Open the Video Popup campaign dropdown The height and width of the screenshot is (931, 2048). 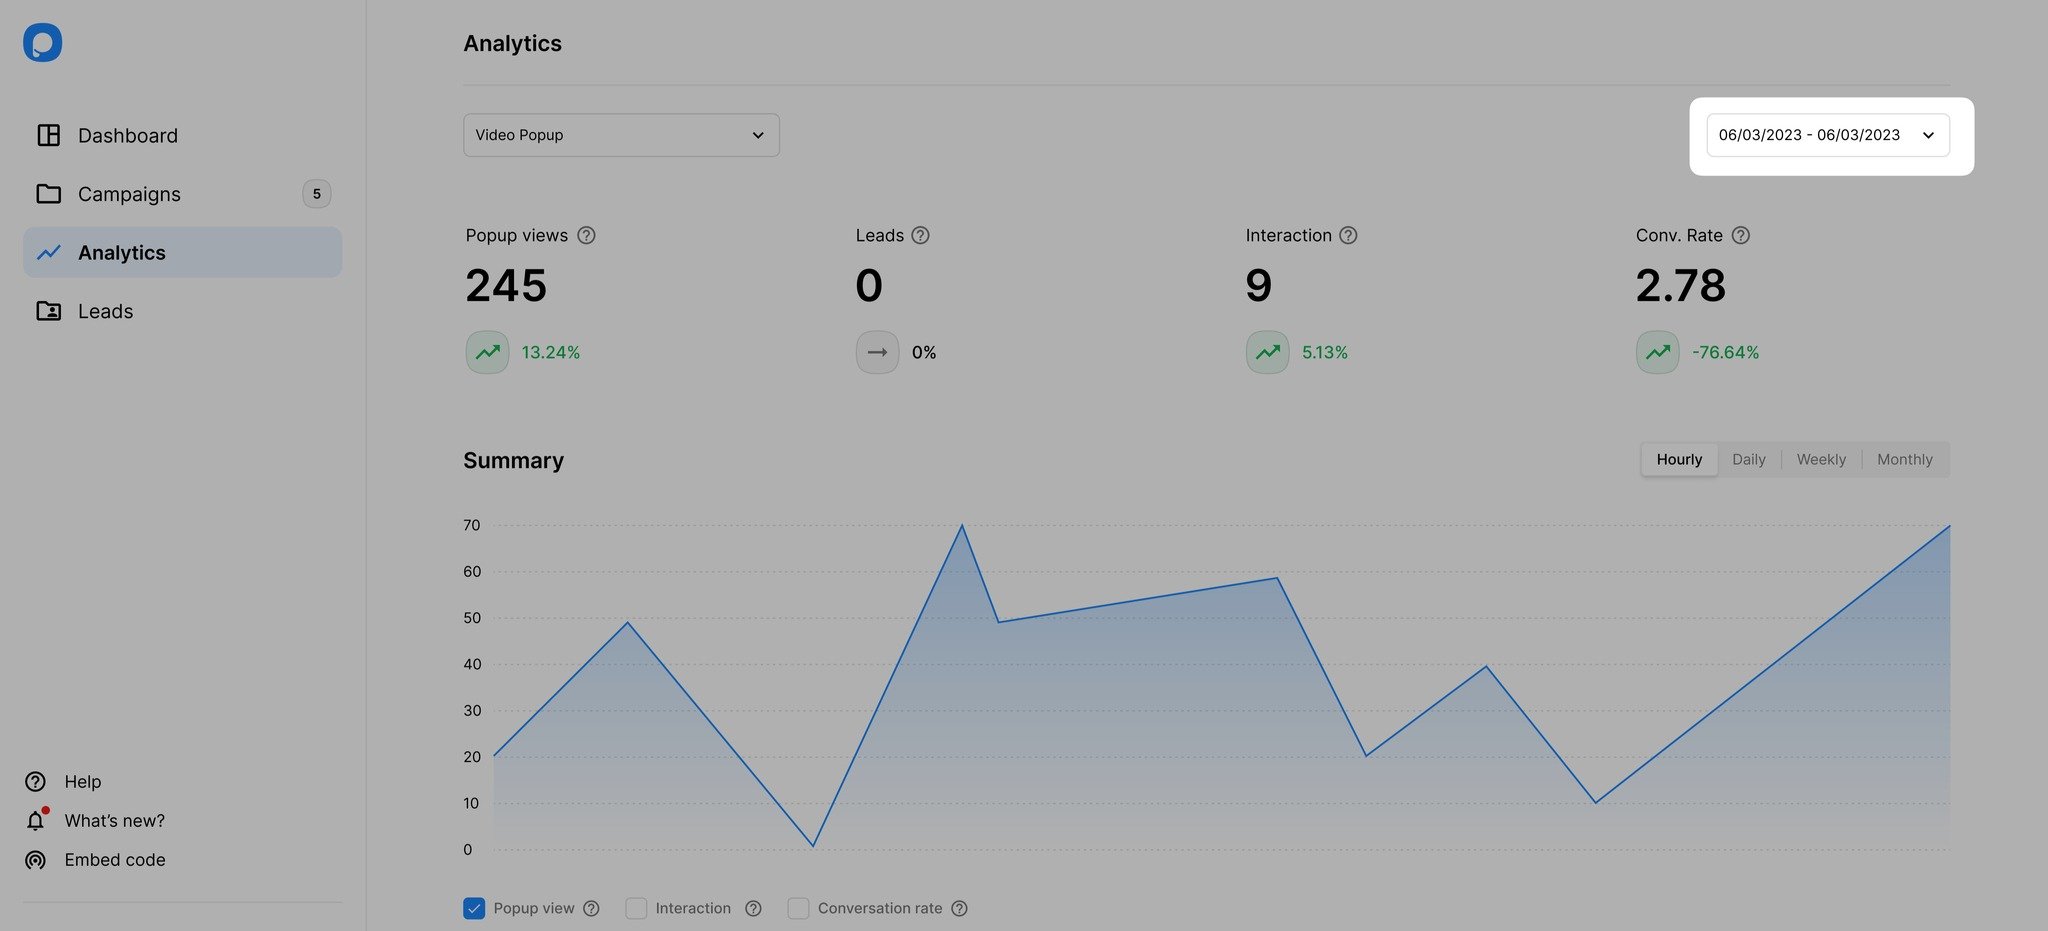coord(621,135)
